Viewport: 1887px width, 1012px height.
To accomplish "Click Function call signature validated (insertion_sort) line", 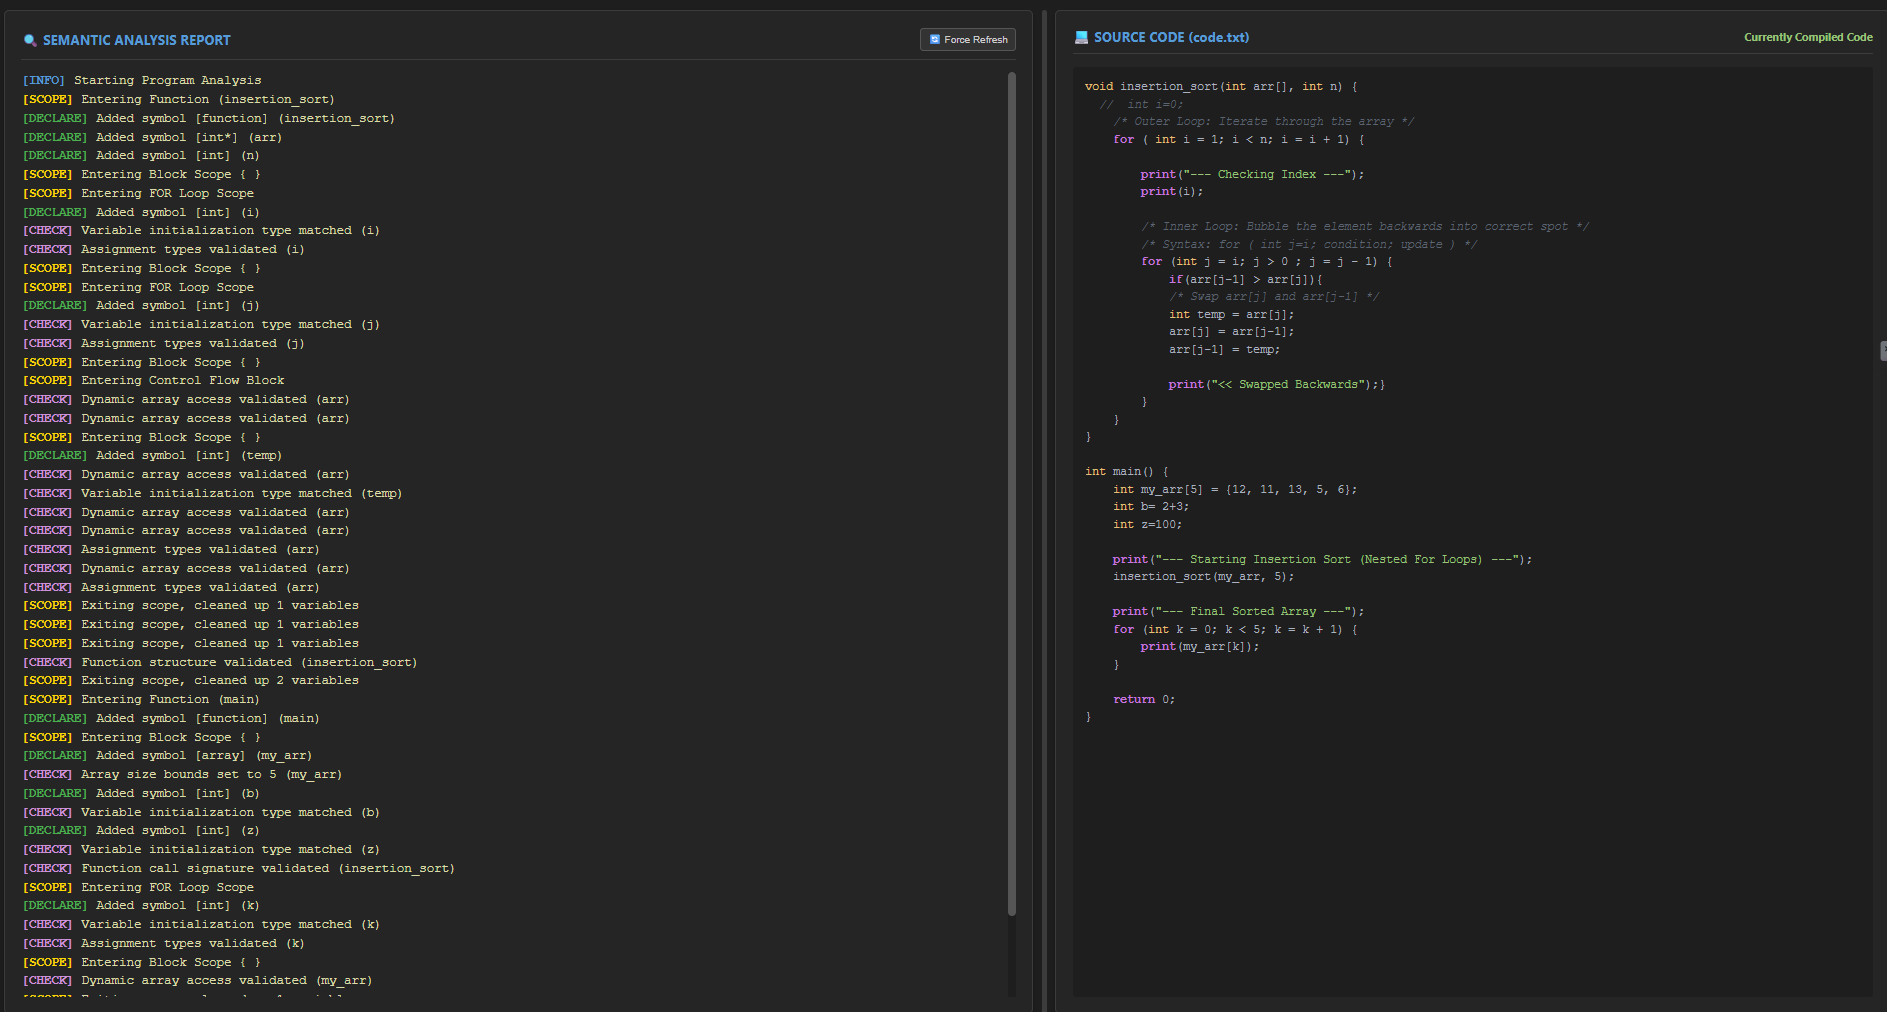I will [x=239, y=868].
